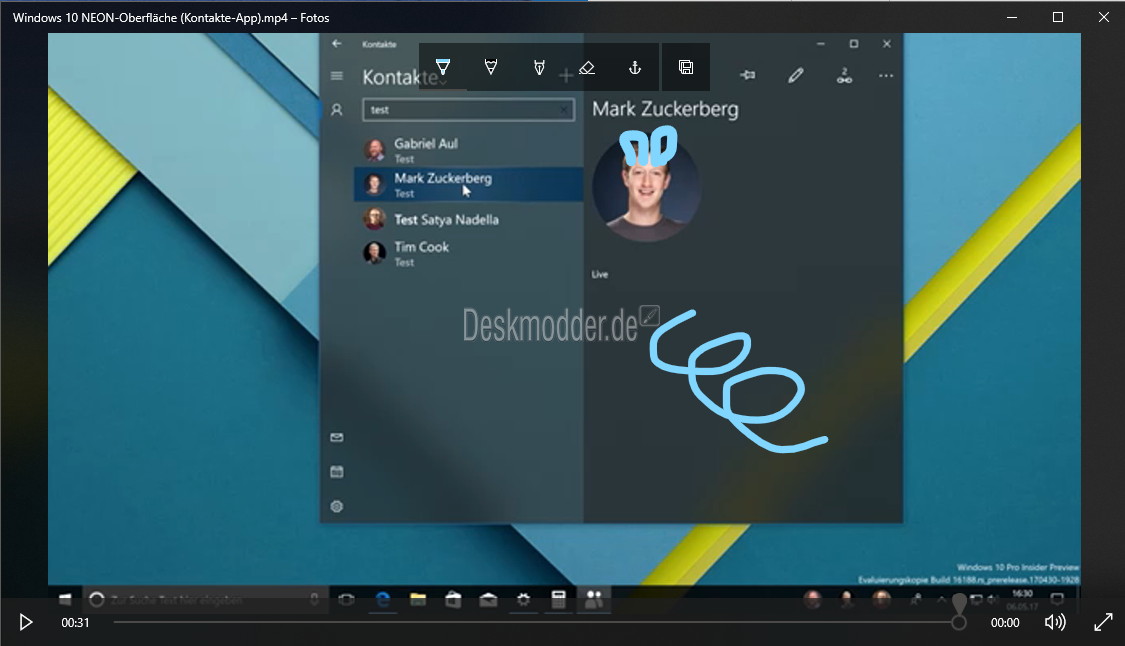Open the three-dot more options menu

[x=886, y=75]
